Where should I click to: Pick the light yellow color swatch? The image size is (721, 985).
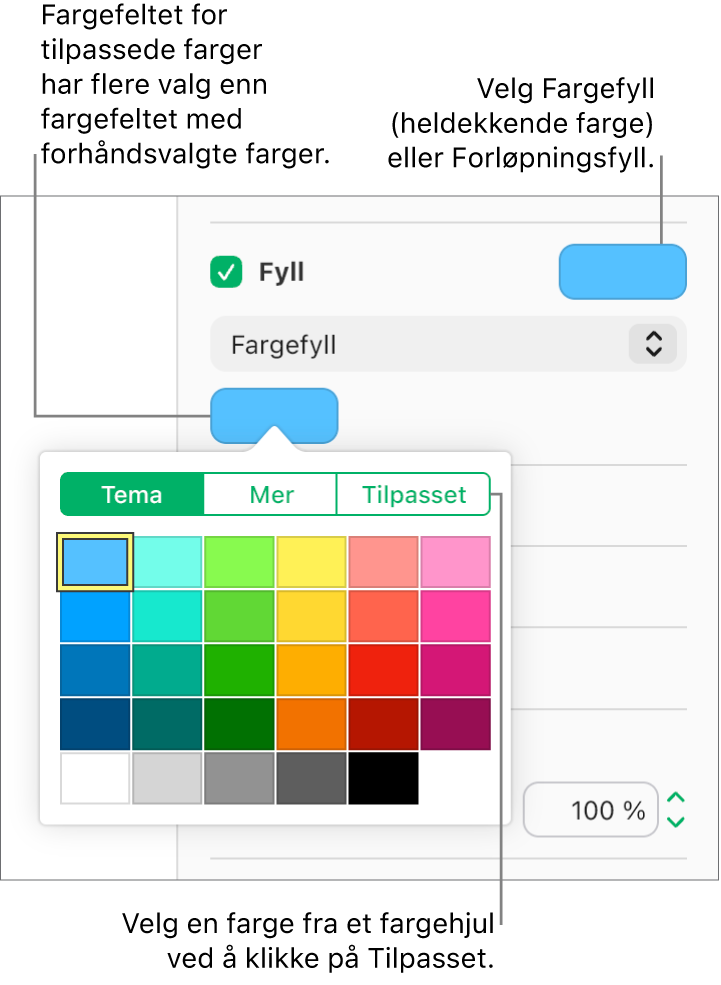point(311,562)
